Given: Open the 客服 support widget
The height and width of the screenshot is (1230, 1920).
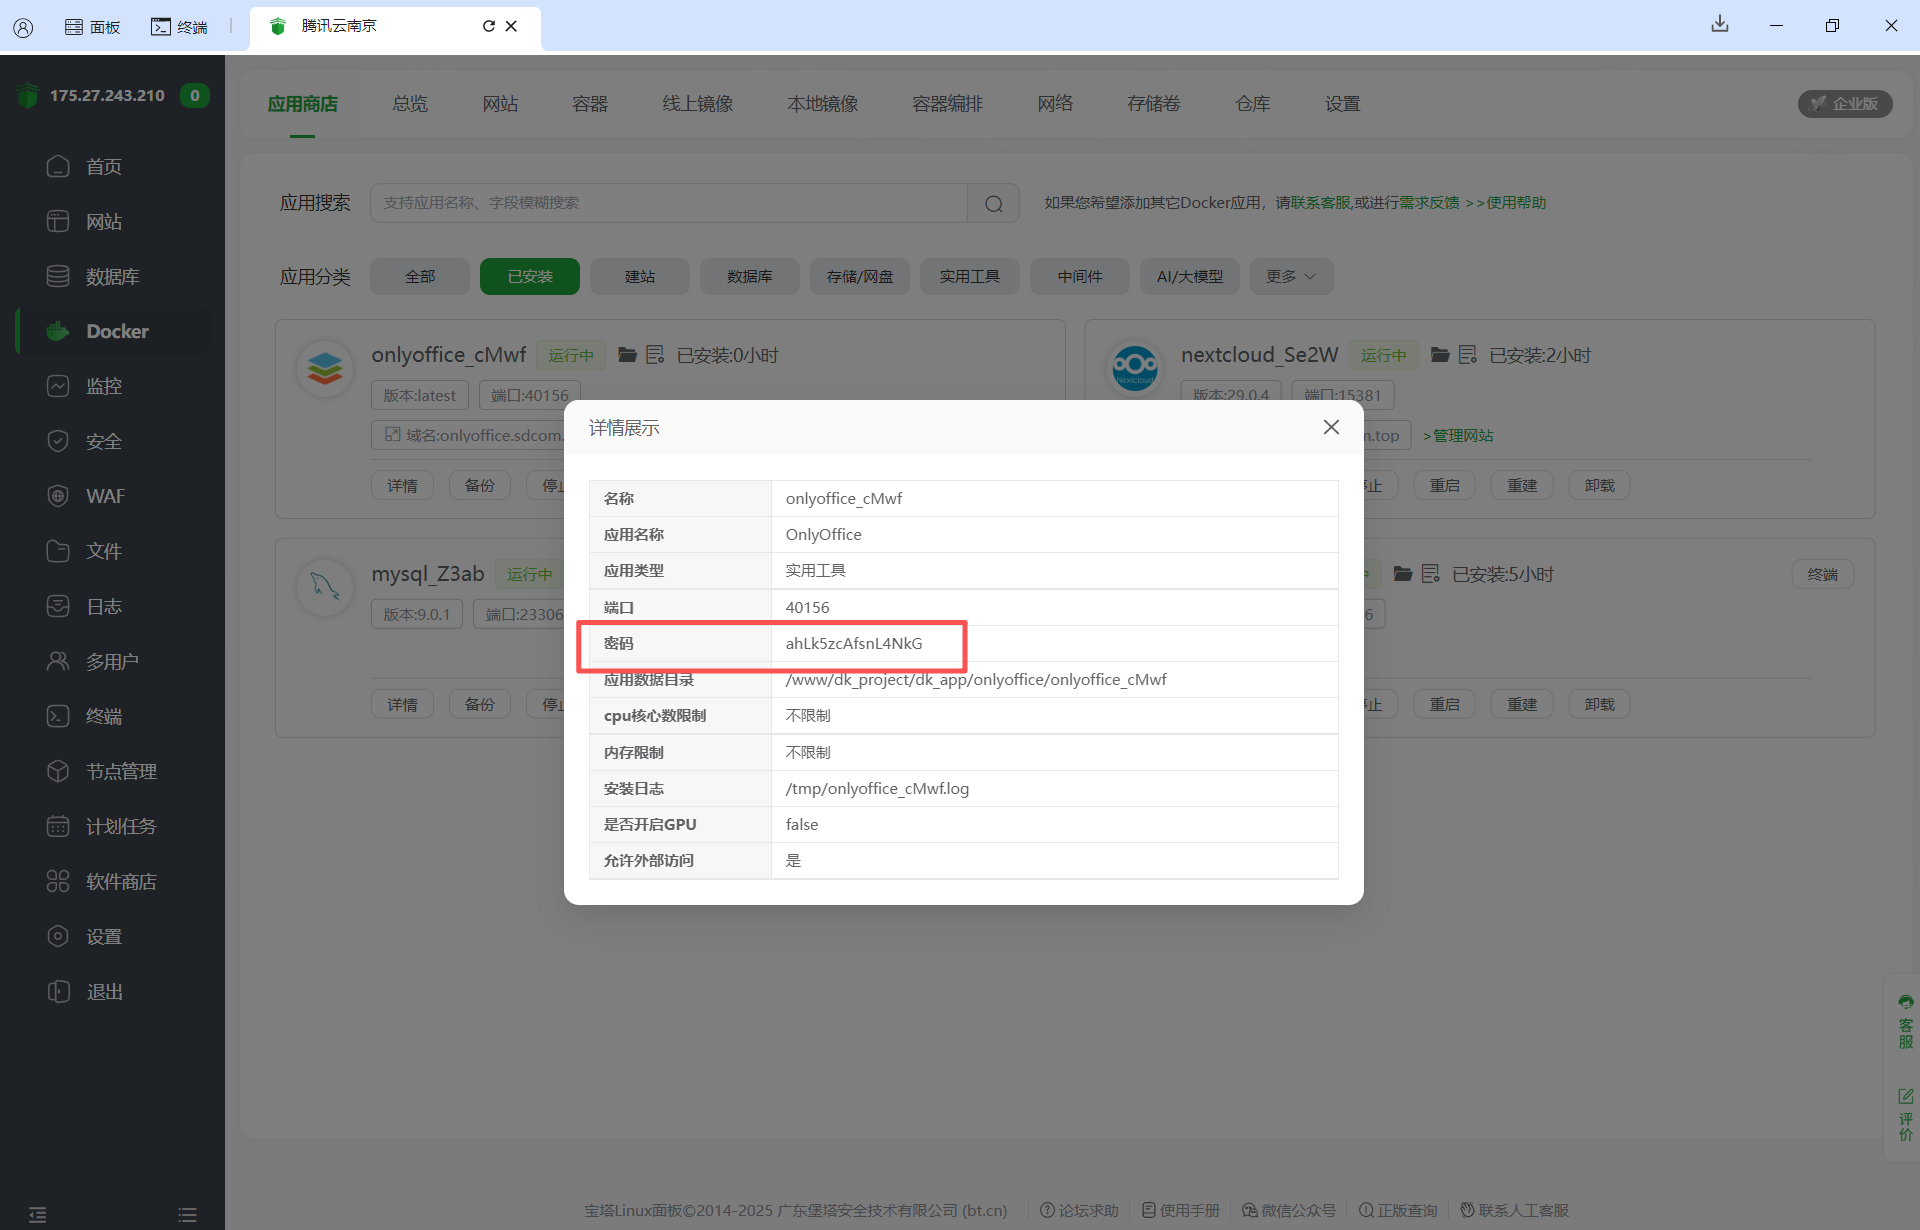Looking at the screenshot, I should [x=1905, y=1022].
